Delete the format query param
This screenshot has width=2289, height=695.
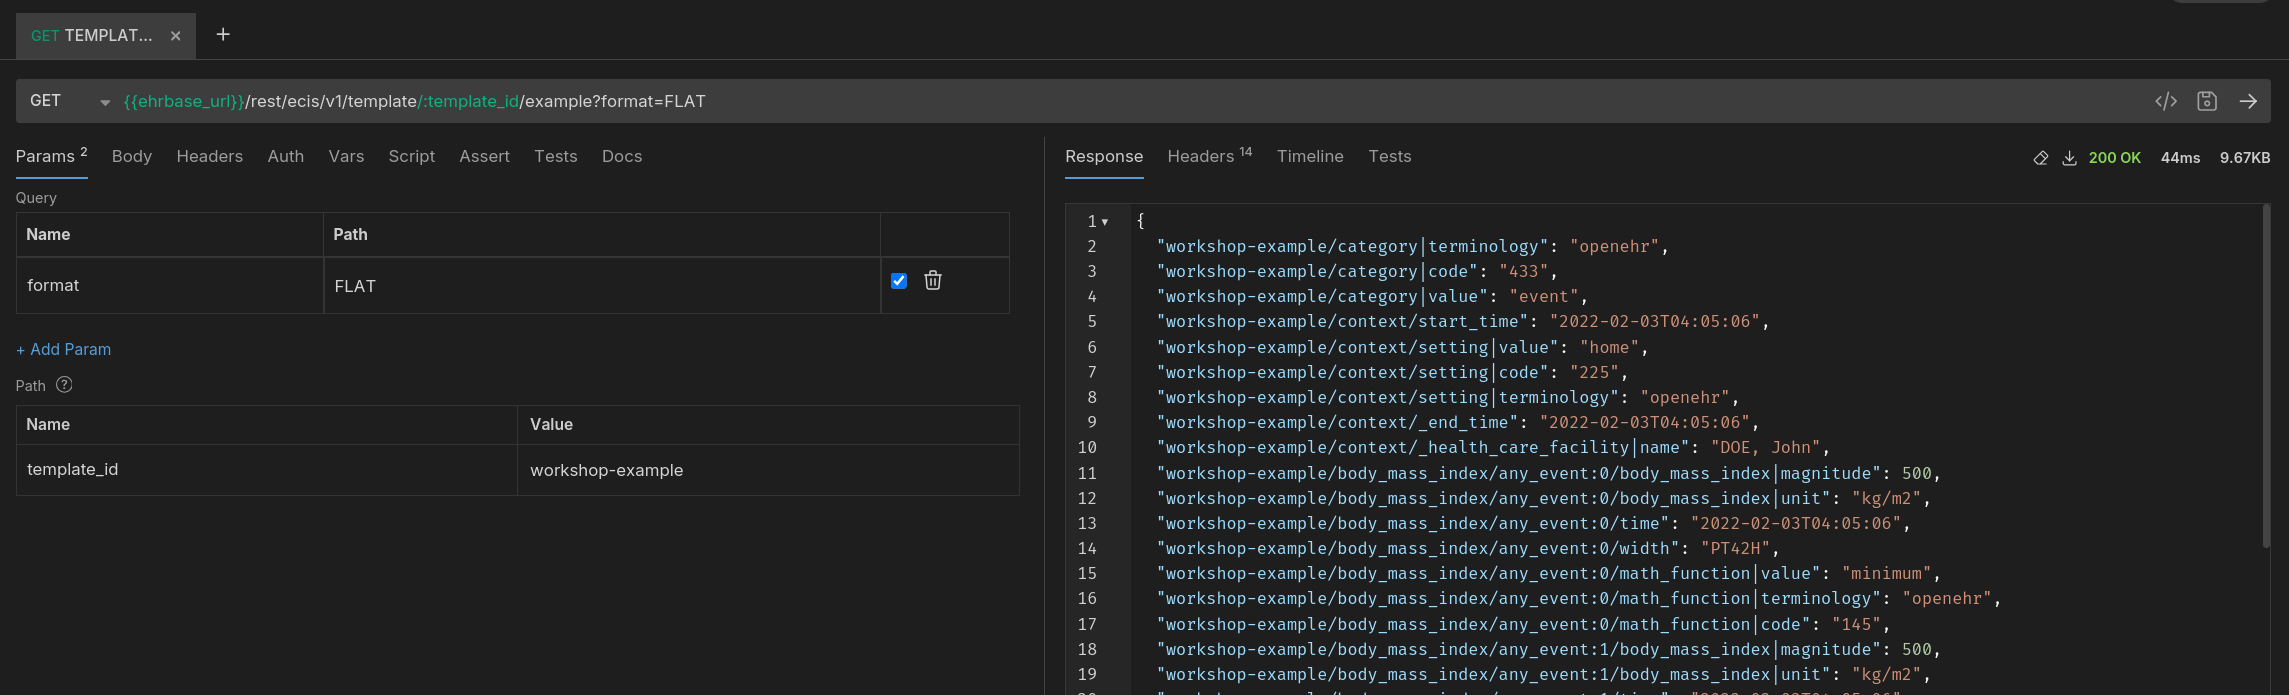932,281
